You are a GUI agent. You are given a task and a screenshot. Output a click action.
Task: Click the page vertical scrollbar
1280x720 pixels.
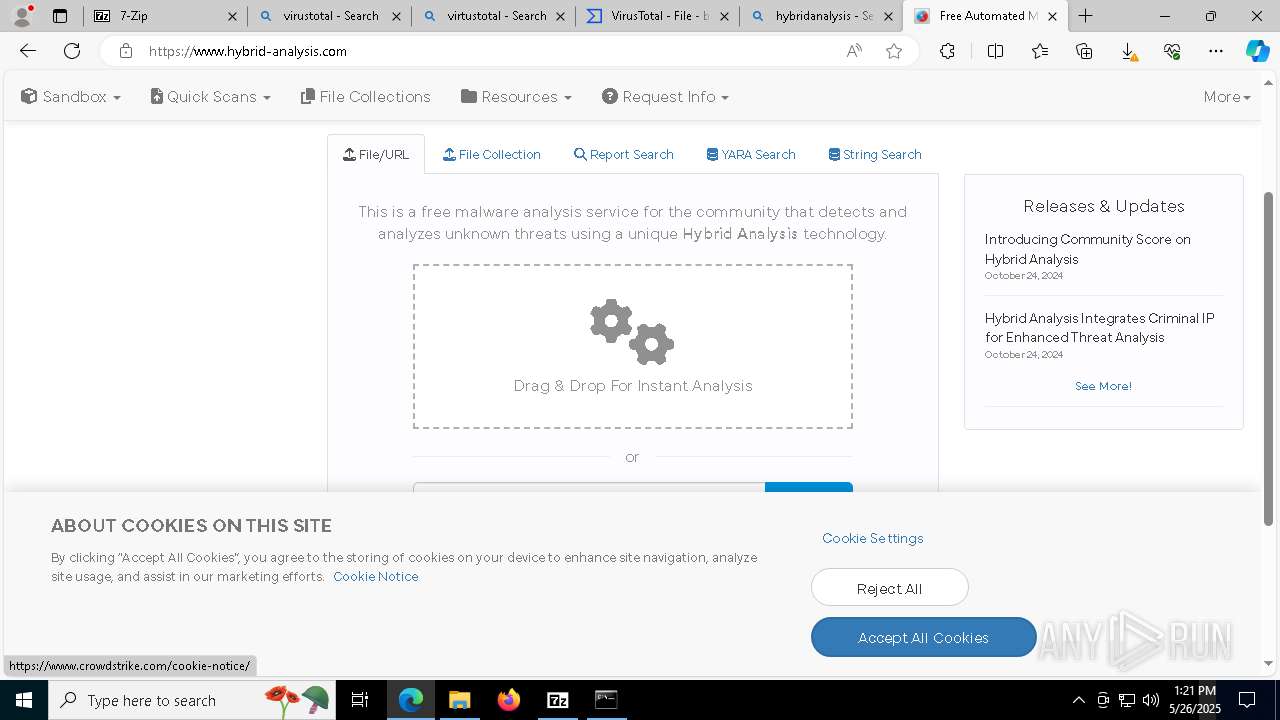[1270, 360]
